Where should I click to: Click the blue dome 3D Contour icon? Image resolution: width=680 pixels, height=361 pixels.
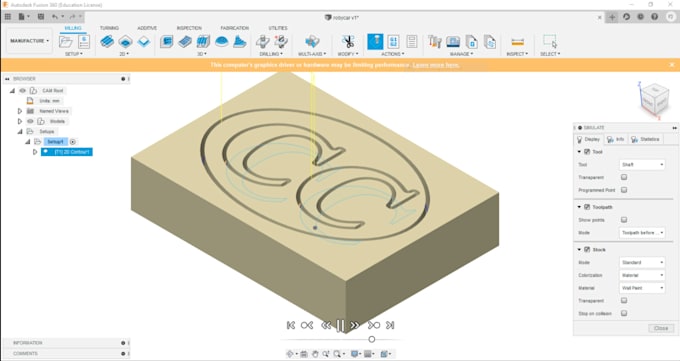coord(222,42)
